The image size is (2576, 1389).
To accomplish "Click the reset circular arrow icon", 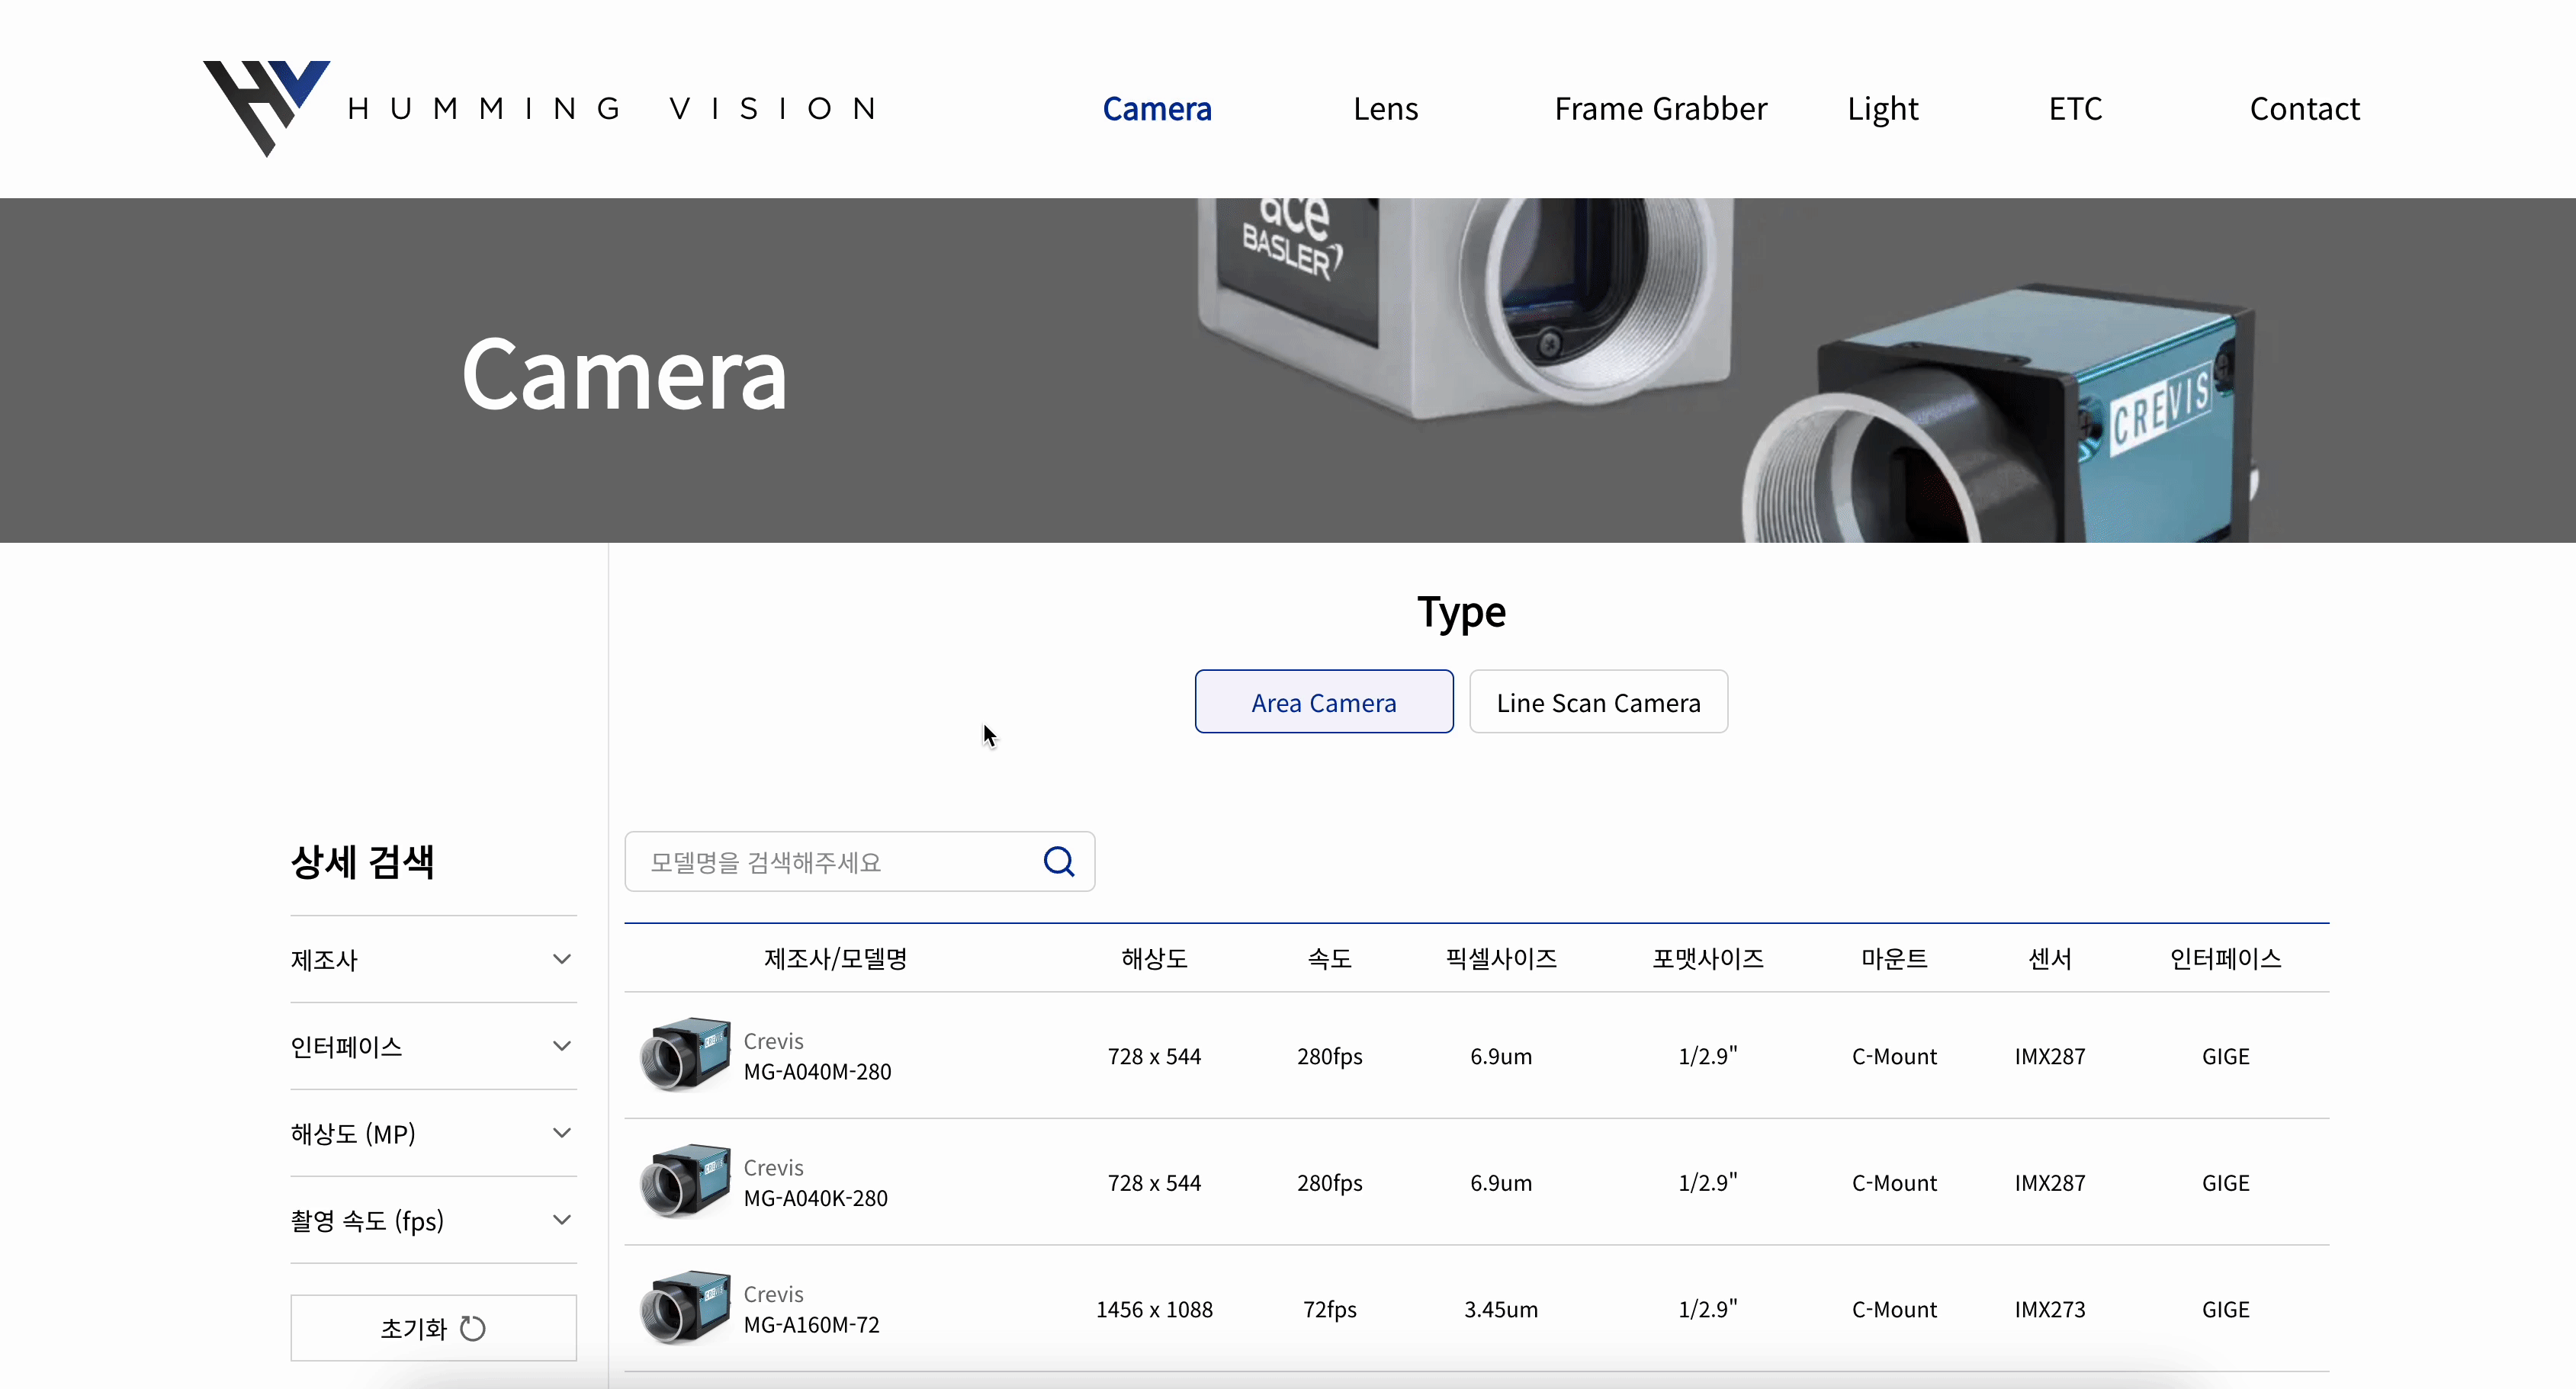I will tap(473, 1328).
